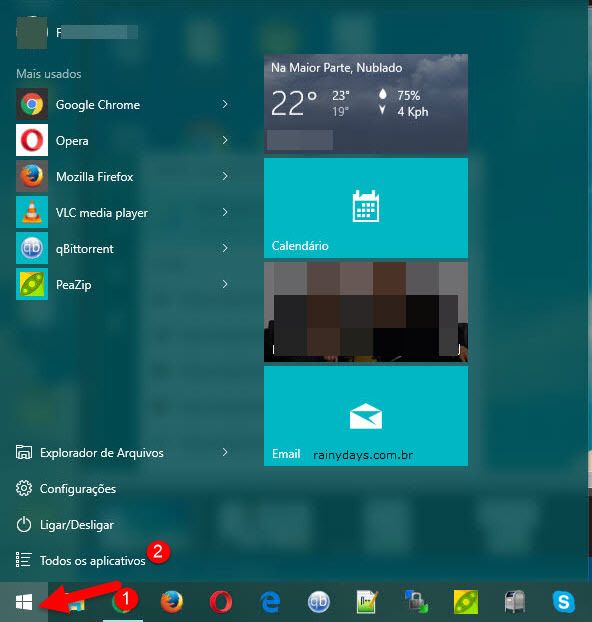592x622 pixels.
Task: Click the Windows Start button
Action: [x=24, y=602]
